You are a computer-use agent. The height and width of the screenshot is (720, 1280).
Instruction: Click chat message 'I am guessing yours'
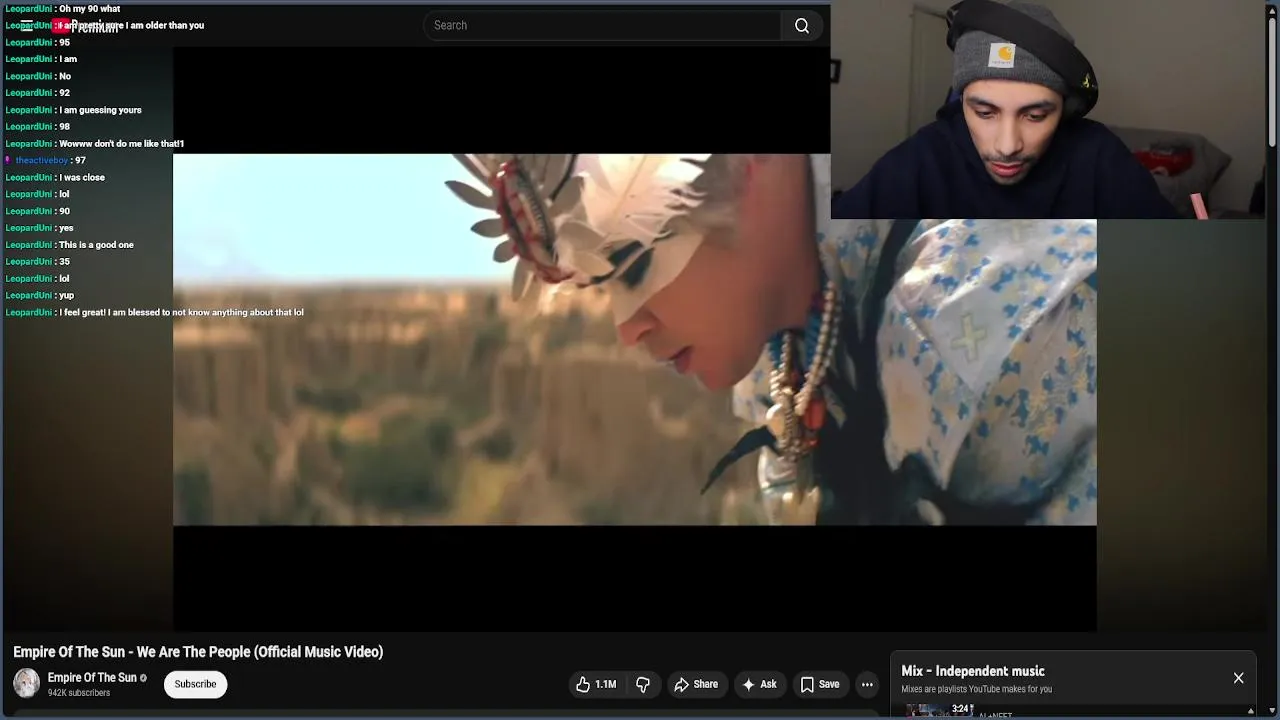[100, 110]
